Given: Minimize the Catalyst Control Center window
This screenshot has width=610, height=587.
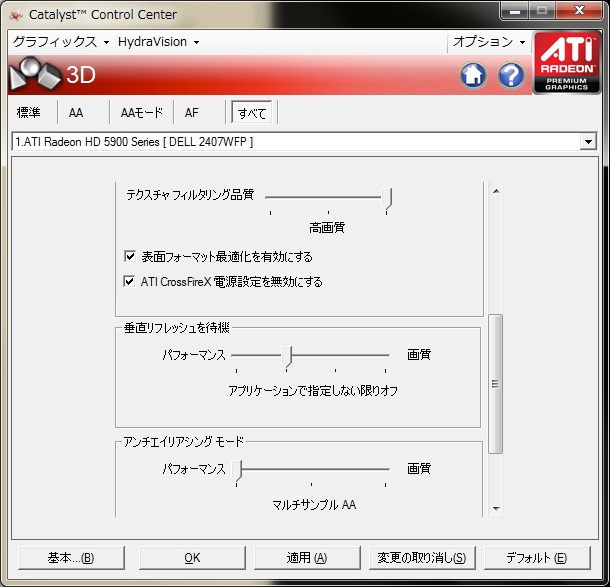Looking at the screenshot, I should pyautogui.click(x=515, y=11).
